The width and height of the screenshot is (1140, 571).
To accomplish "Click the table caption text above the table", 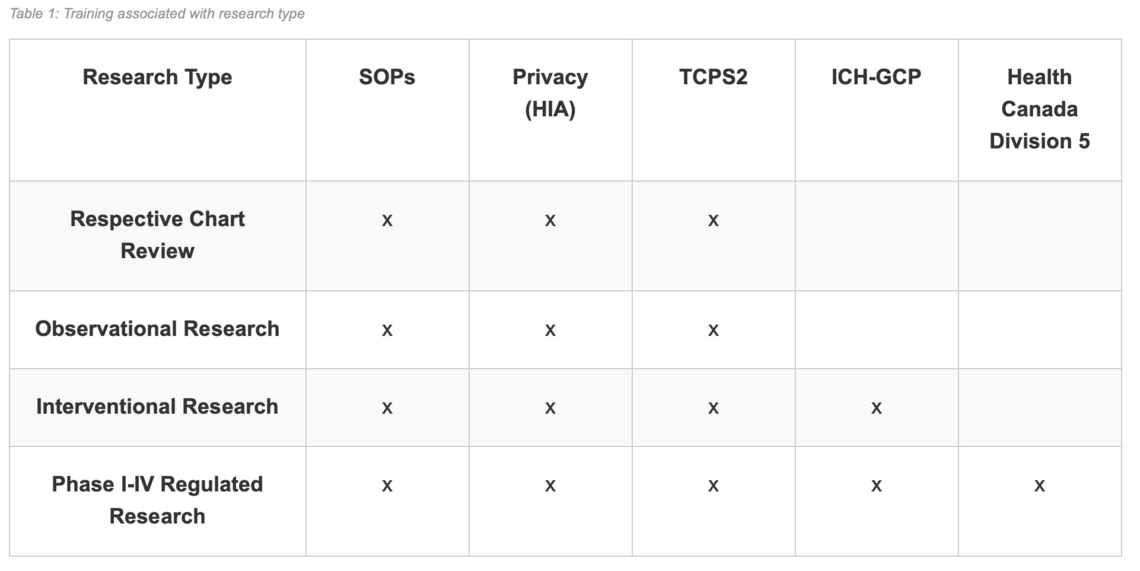I will tap(155, 14).
